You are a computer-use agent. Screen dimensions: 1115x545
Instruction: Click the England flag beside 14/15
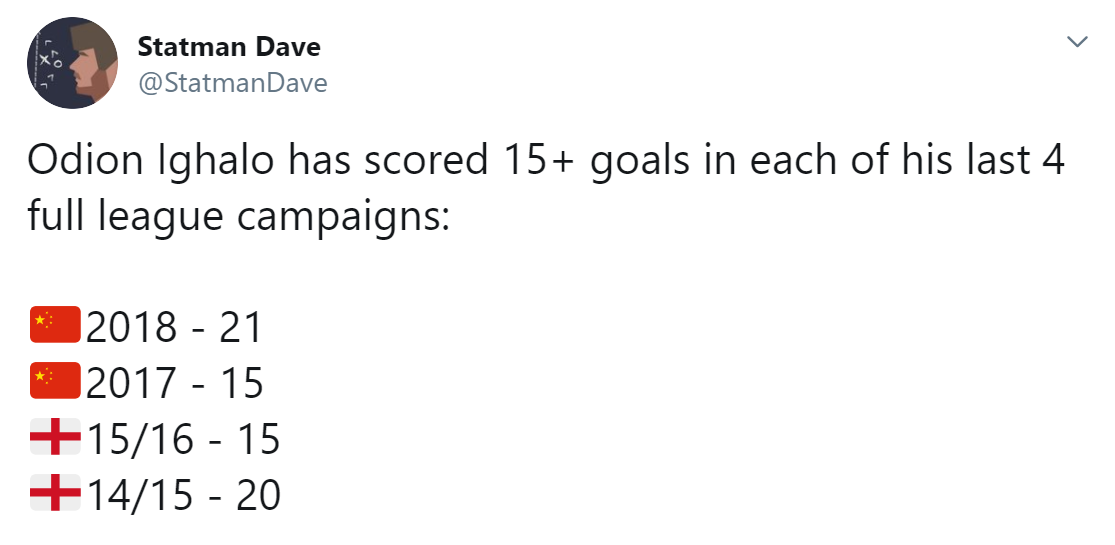54,494
